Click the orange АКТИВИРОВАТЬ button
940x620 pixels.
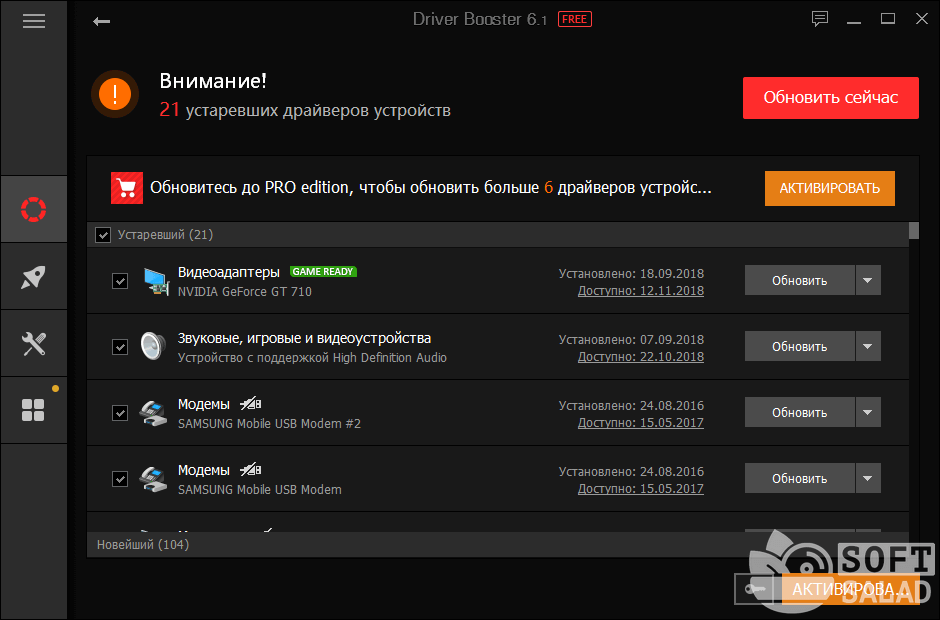click(830, 188)
